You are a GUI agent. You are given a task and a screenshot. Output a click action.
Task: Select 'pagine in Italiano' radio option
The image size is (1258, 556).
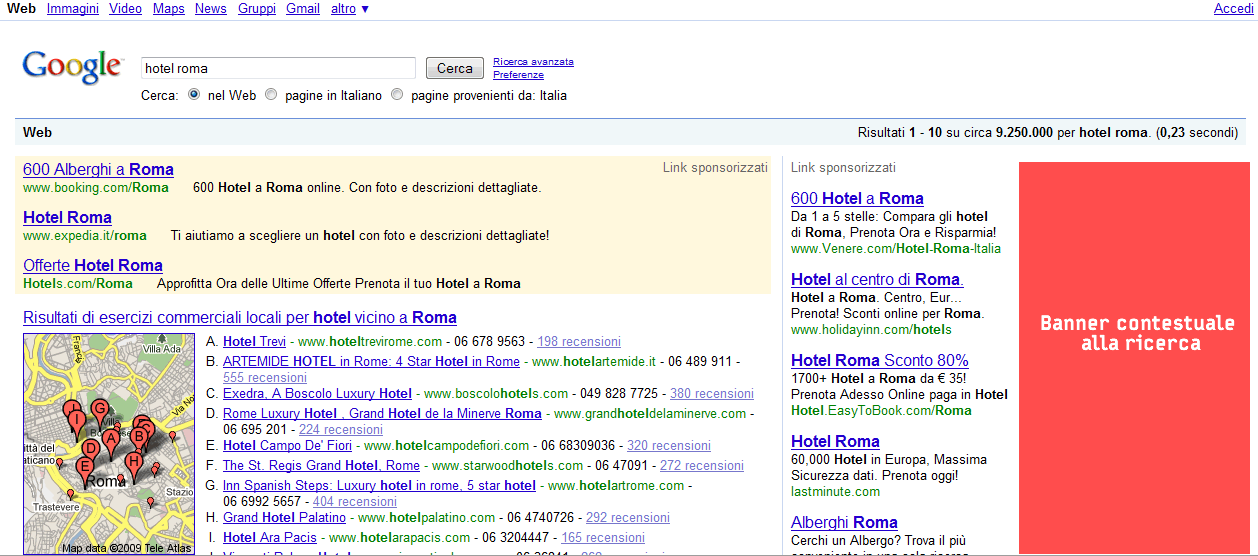[x=271, y=95]
